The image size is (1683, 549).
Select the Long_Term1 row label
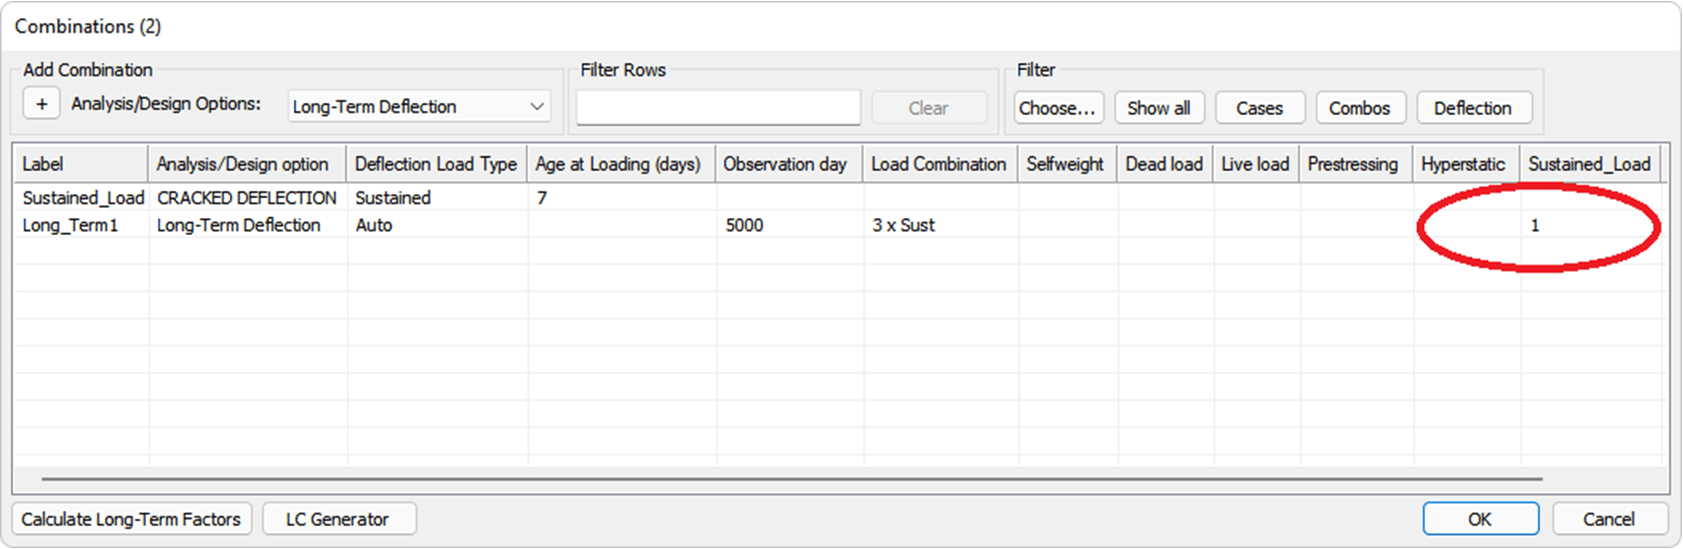pyautogui.click(x=71, y=226)
